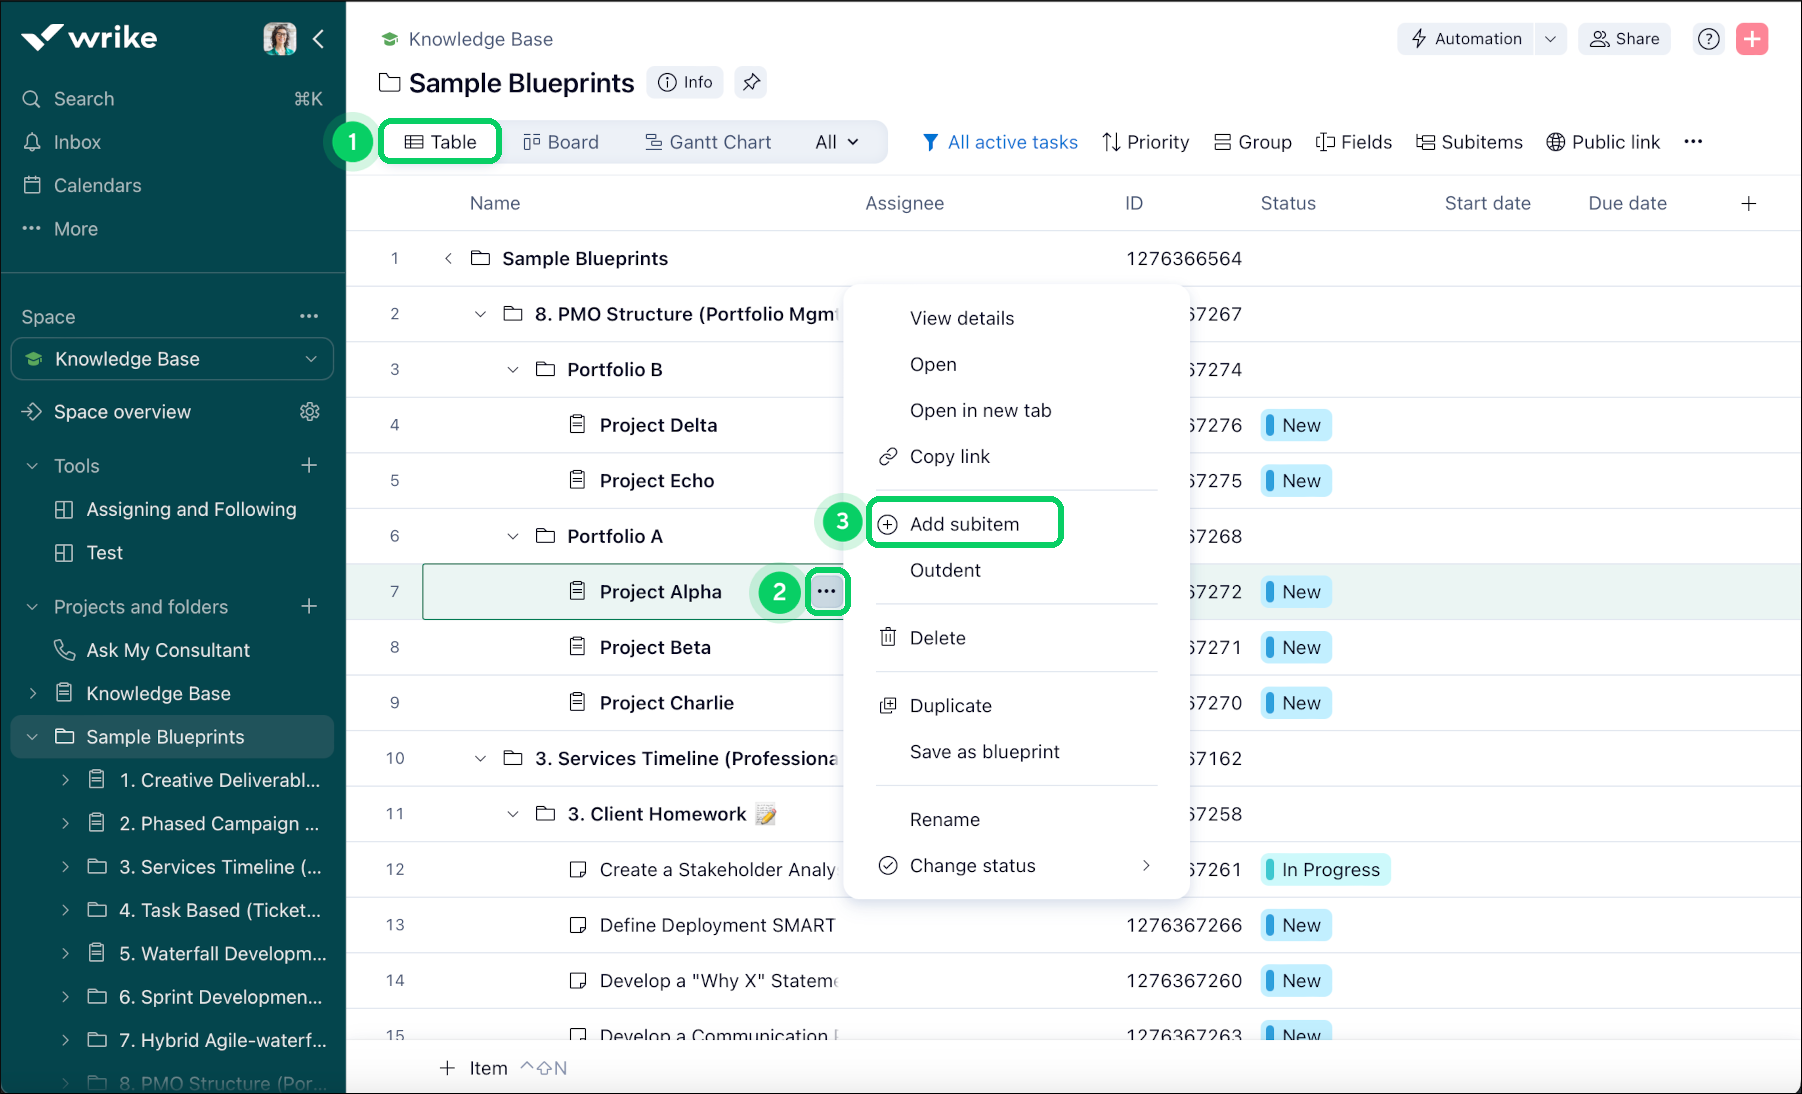
Task: Select Add subitem from context menu
Action: (964, 524)
